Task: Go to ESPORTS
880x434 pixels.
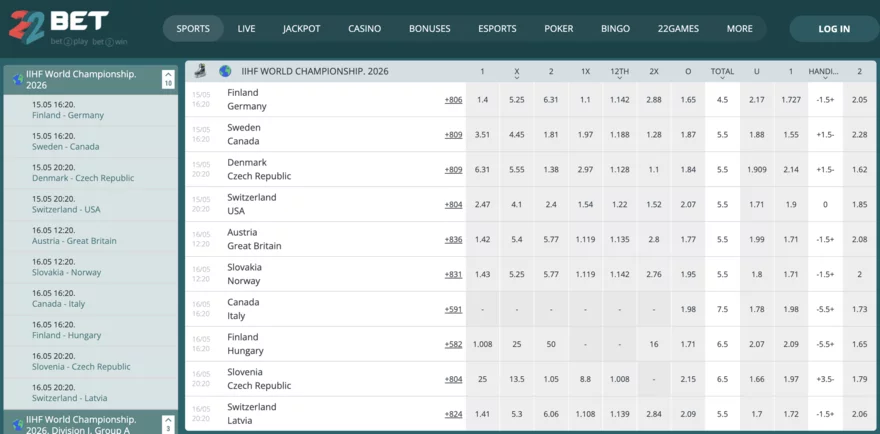Action: click(497, 29)
